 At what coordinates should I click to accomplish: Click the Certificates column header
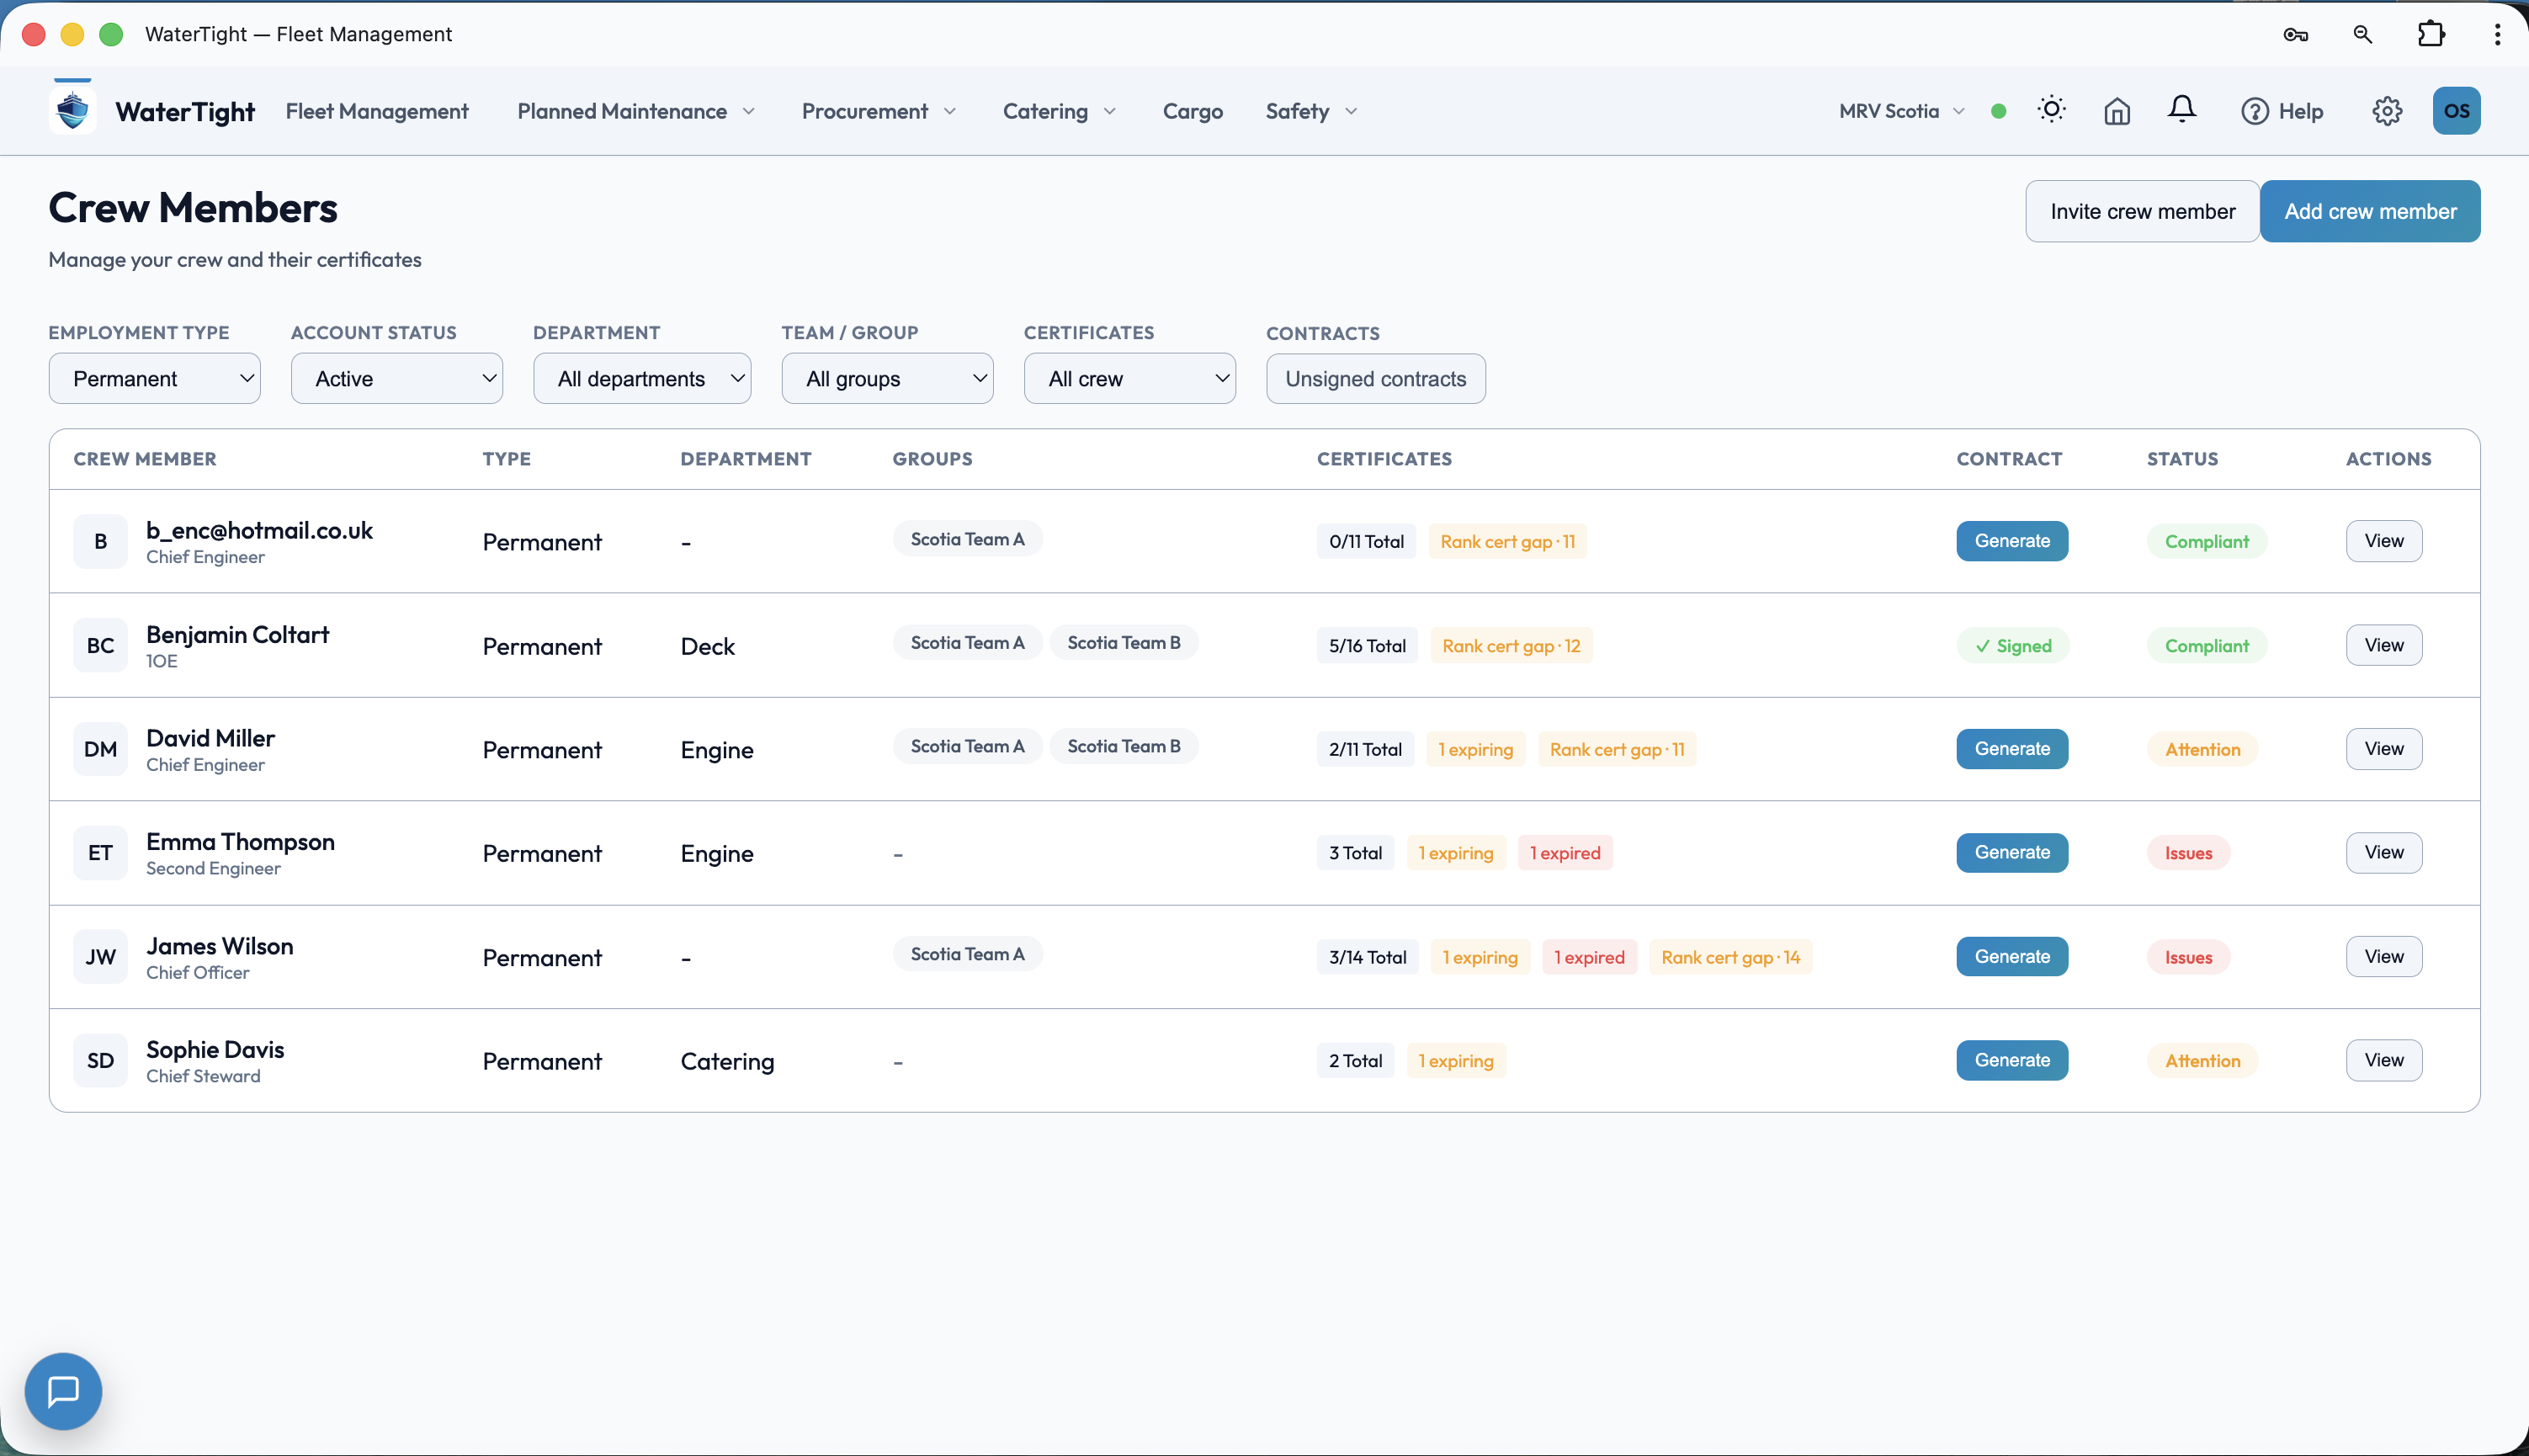coord(1384,459)
